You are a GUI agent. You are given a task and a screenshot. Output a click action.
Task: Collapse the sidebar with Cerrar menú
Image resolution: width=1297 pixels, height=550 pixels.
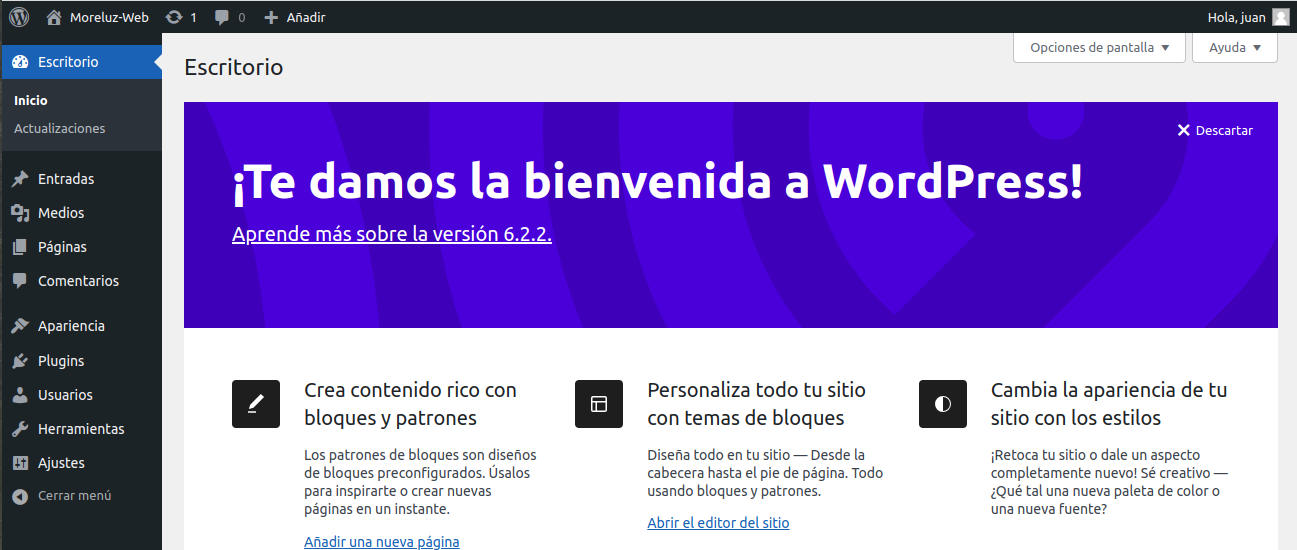tap(74, 496)
